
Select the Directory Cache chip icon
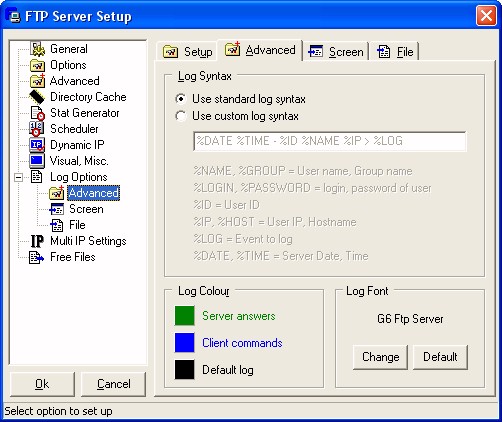click(x=37, y=97)
